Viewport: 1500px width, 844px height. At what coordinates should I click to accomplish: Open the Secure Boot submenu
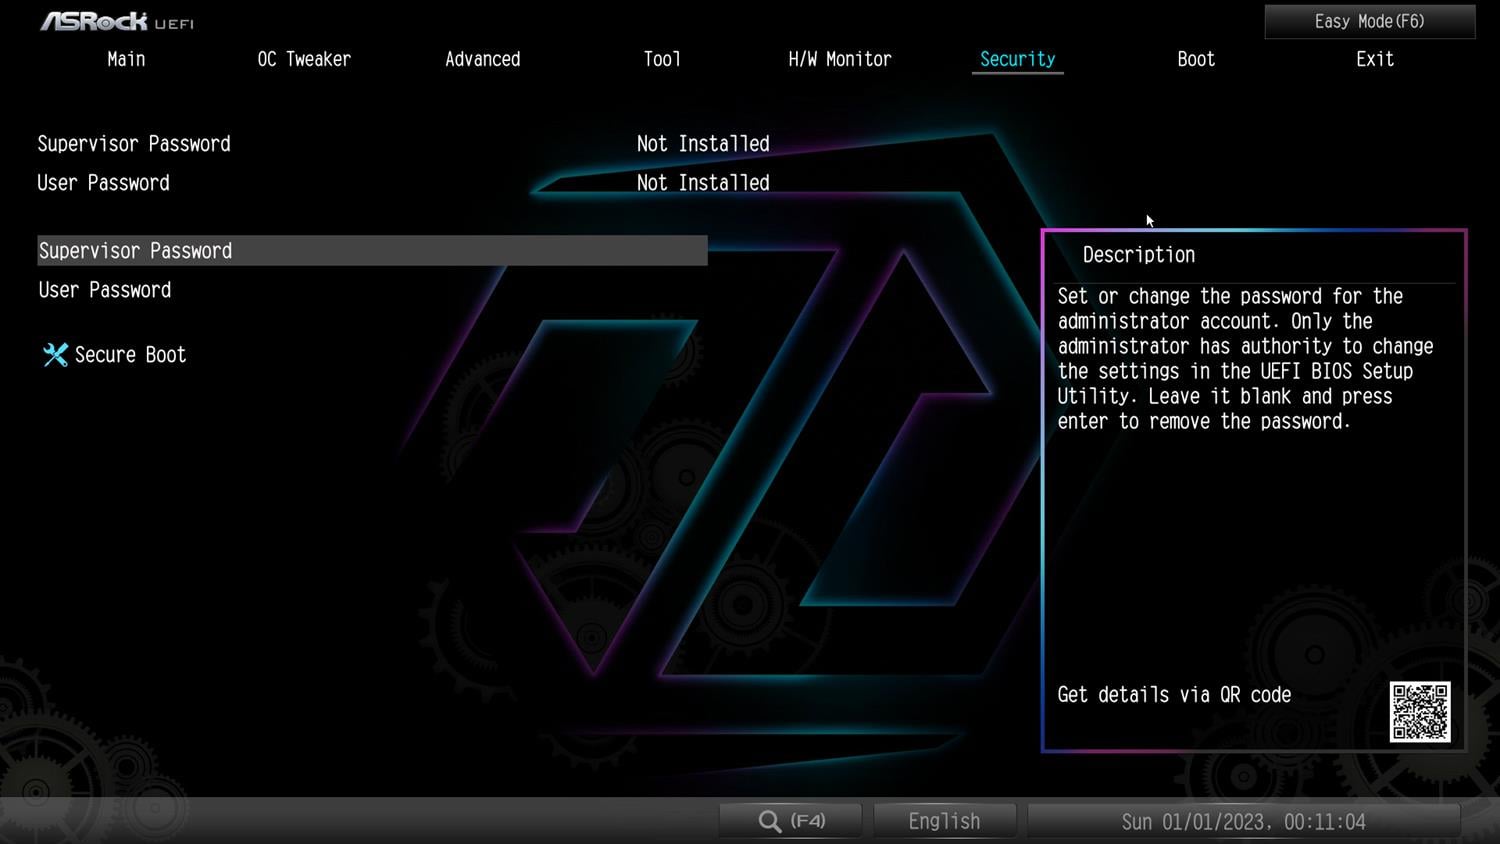(130, 355)
